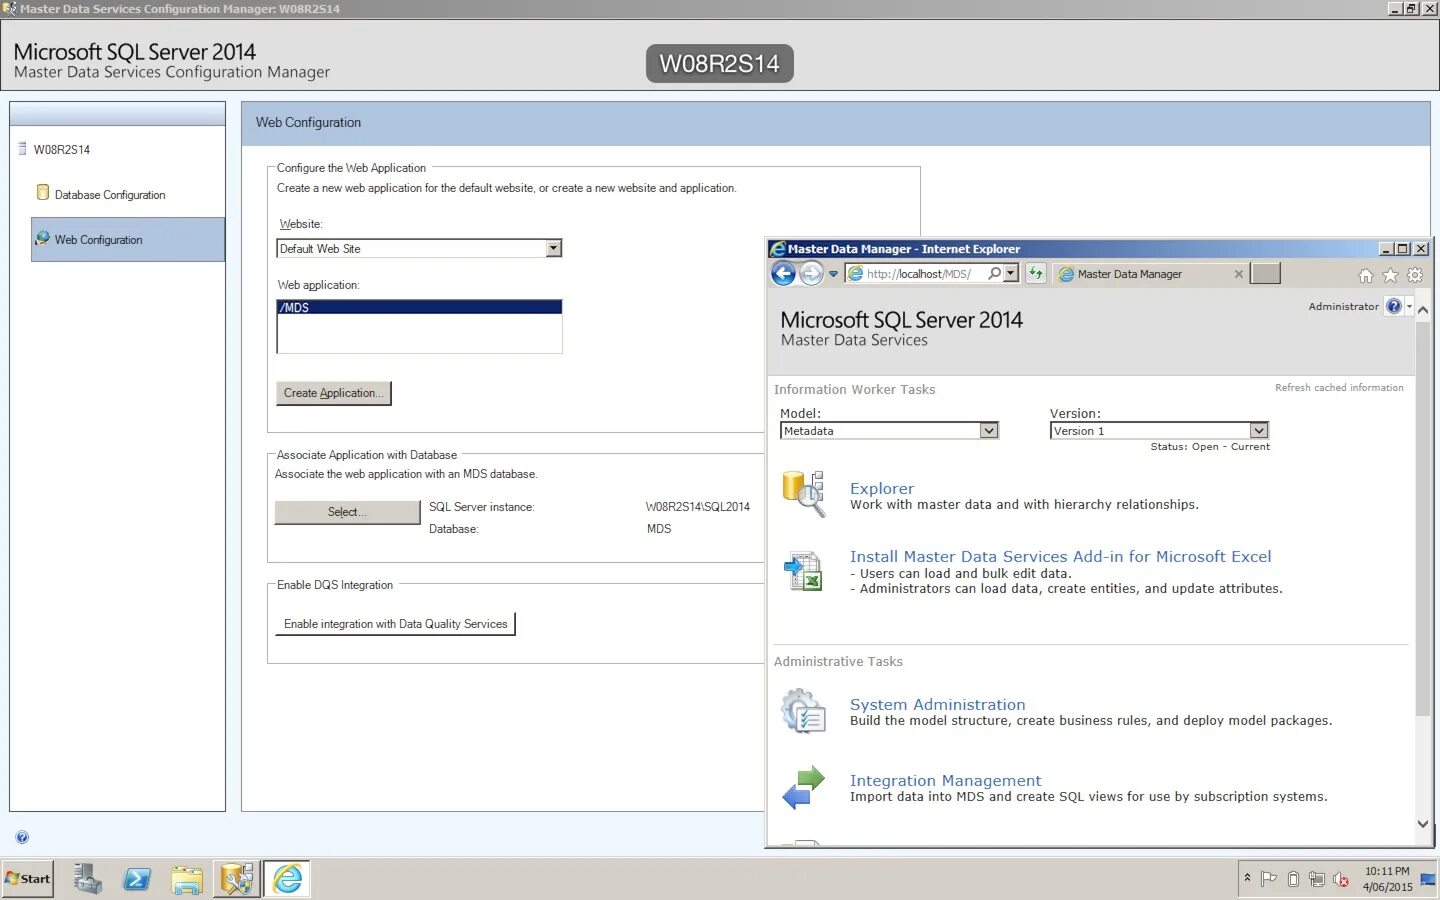Image resolution: width=1440 pixels, height=900 pixels.
Task: Launch PowerShell from the taskbar
Action: (137, 879)
